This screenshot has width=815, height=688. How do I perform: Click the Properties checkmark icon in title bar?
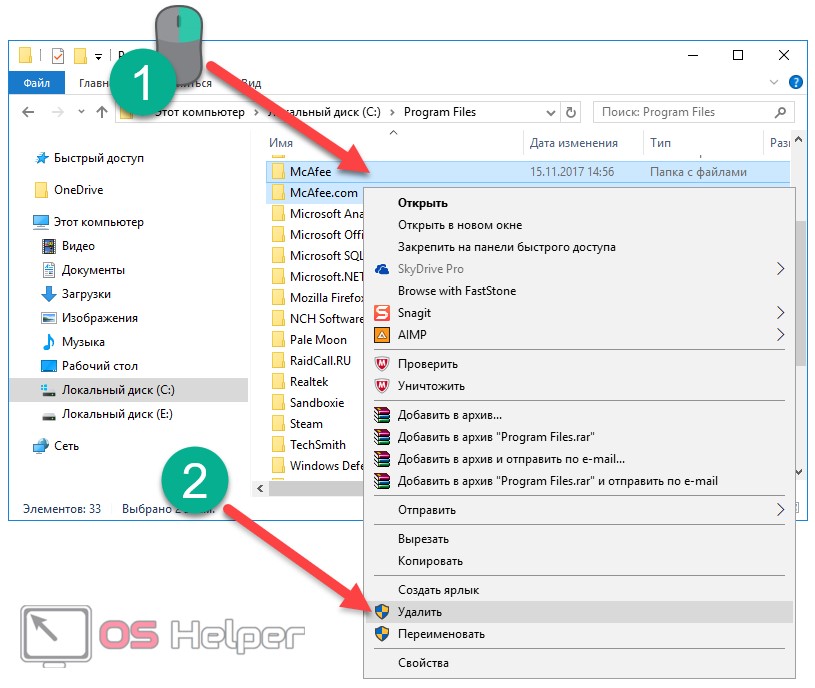point(58,55)
